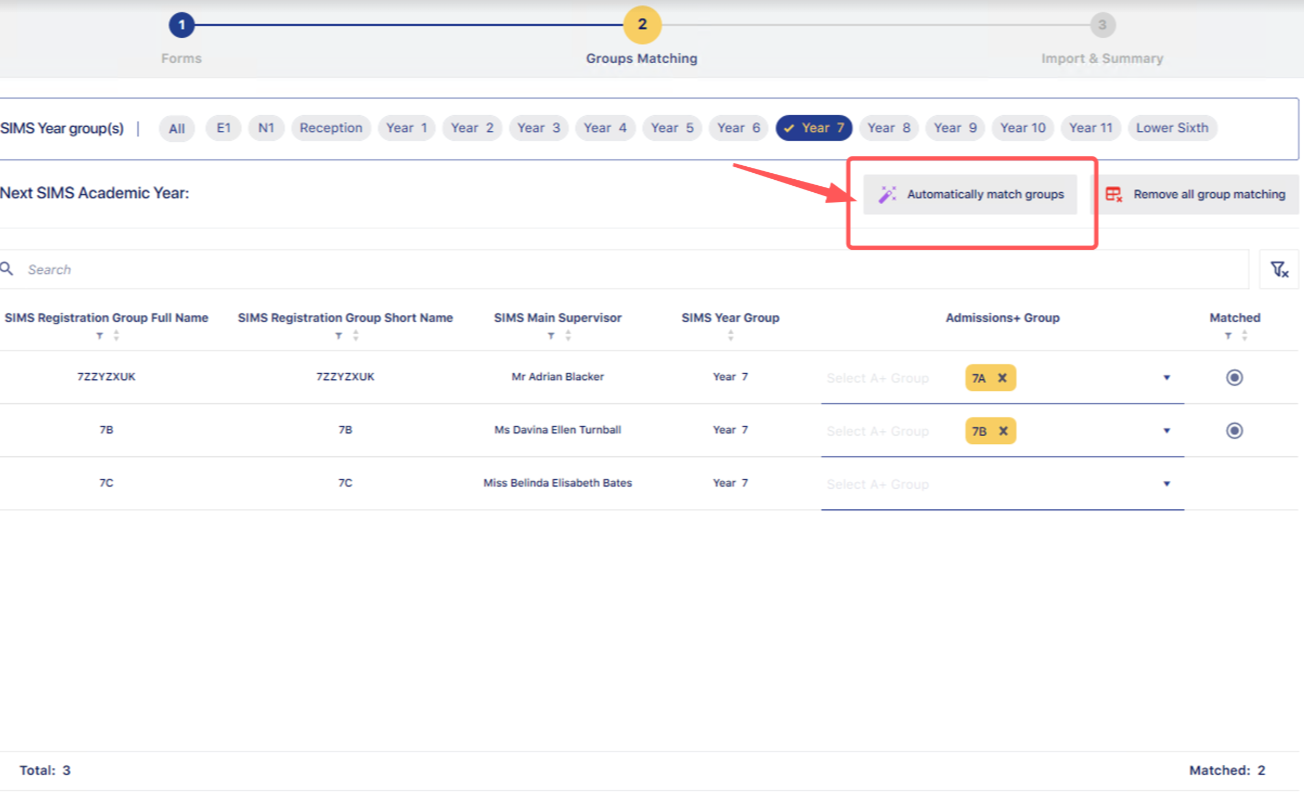Select the All year group chip
1304x792 pixels.
coord(177,128)
